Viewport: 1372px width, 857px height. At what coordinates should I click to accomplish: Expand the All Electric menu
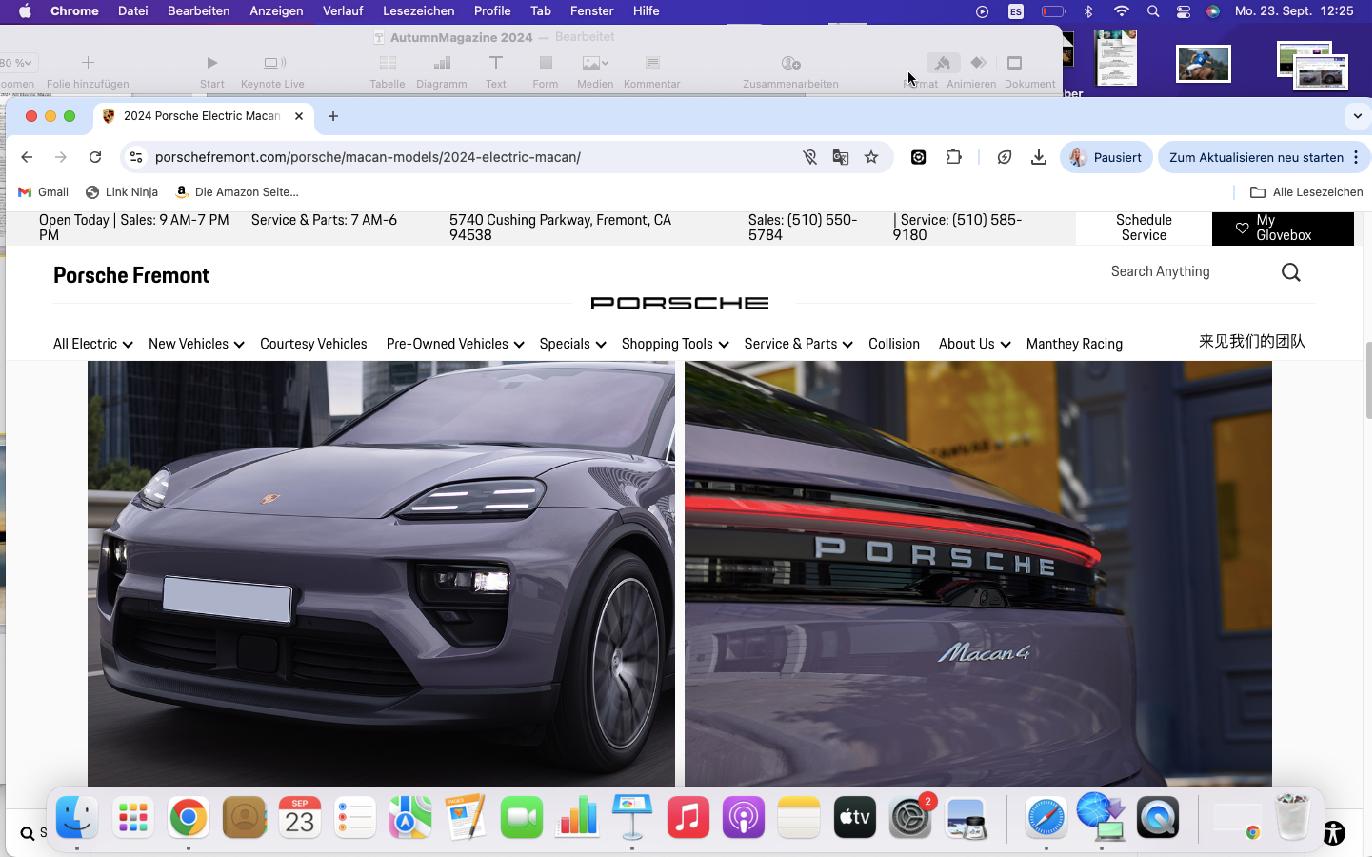point(92,344)
